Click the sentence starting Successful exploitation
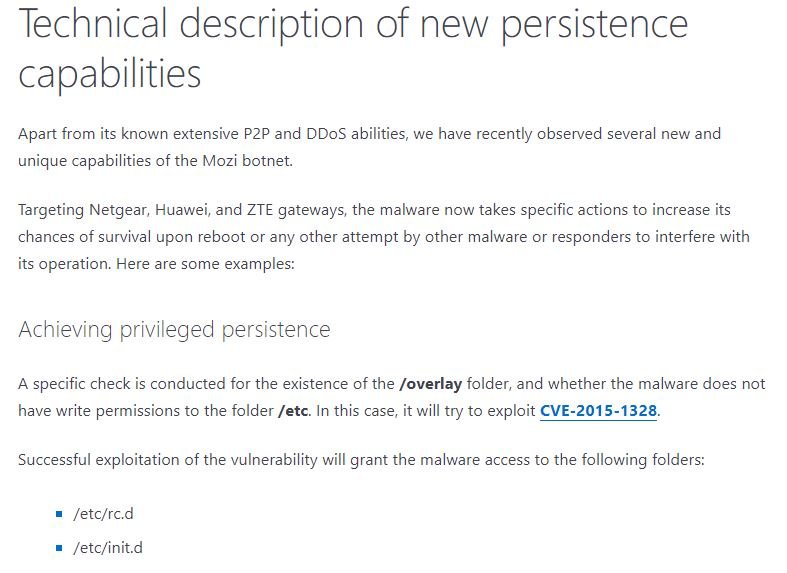The image size is (787, 573). tap(361, 460)
